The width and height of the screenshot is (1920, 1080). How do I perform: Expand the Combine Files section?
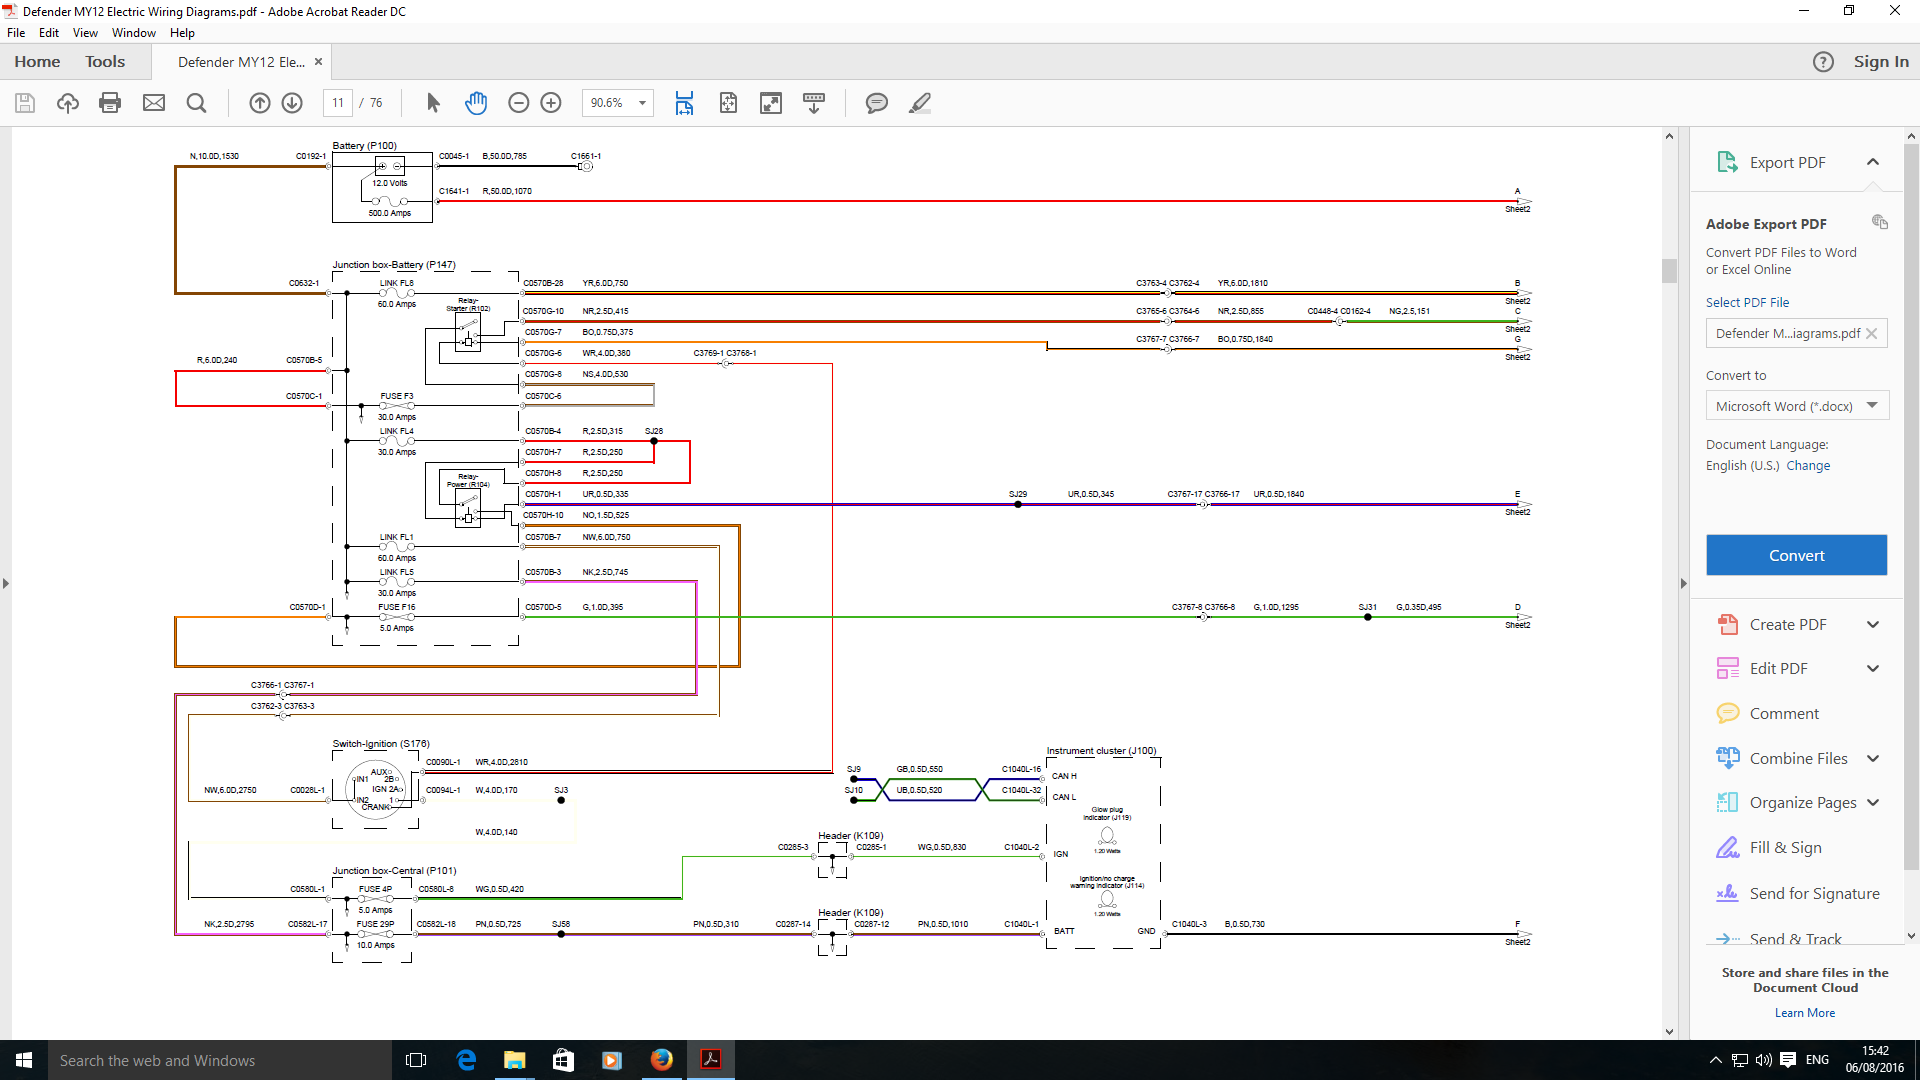(x=1873, y=759)
